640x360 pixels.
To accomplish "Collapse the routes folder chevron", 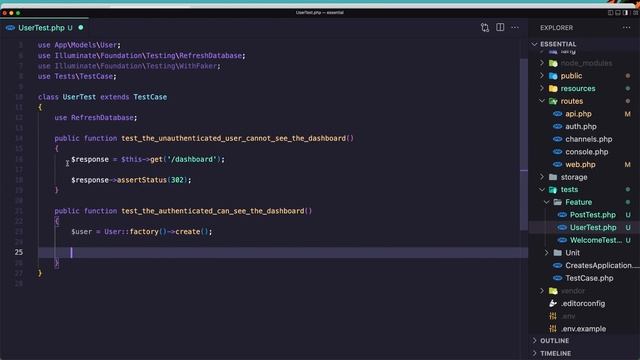I will [542, 101].
